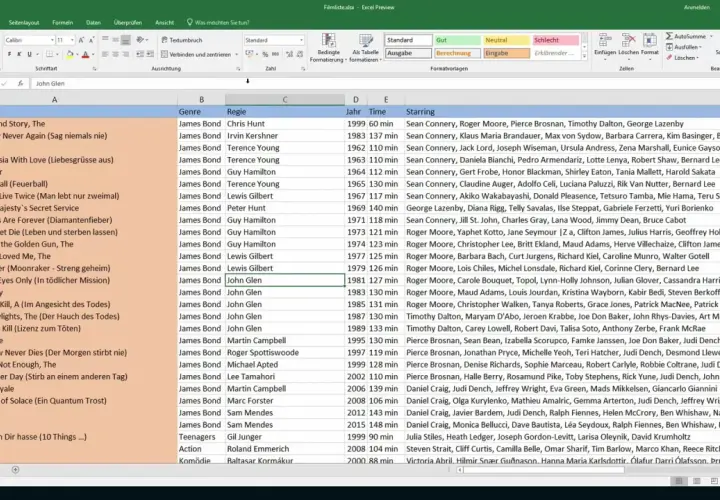Screen dimensions: 720x500
Task: Align text left
Action: pyautogui.click(x=105, y=54)
